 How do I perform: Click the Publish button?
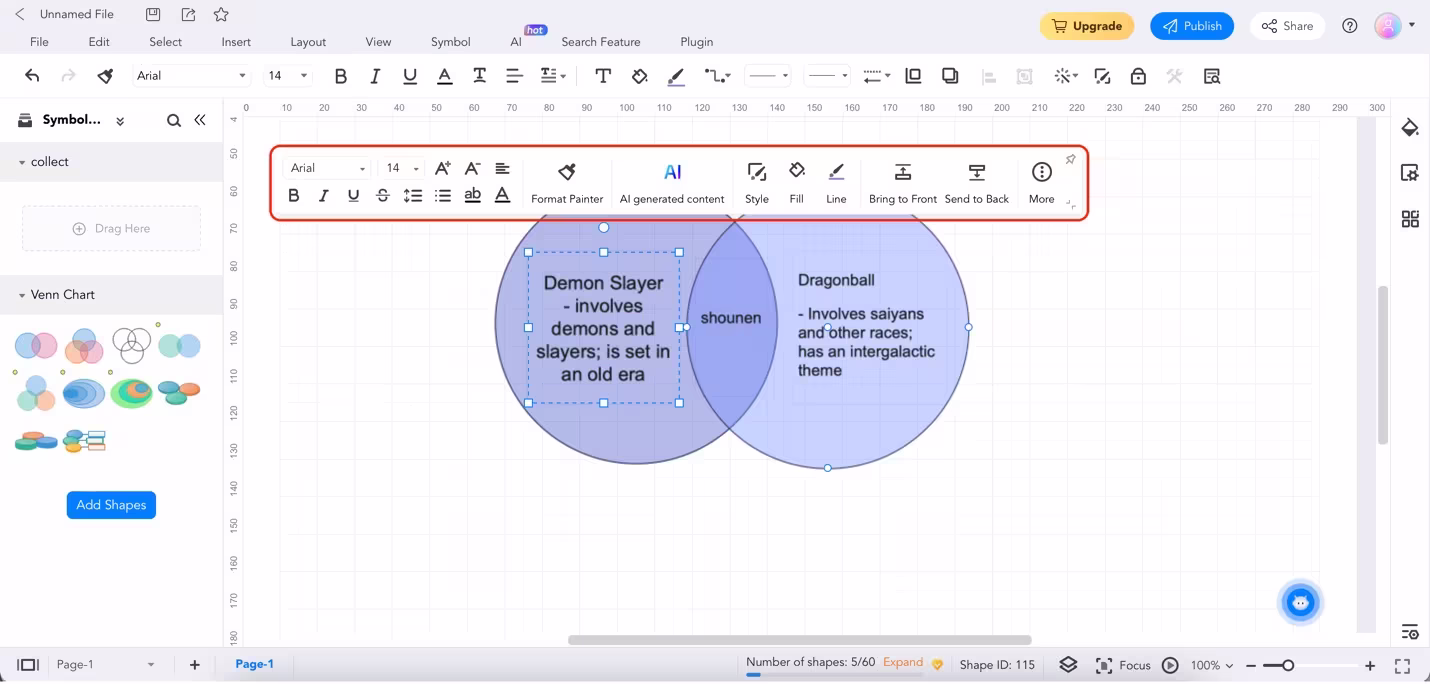[1192, 26]
